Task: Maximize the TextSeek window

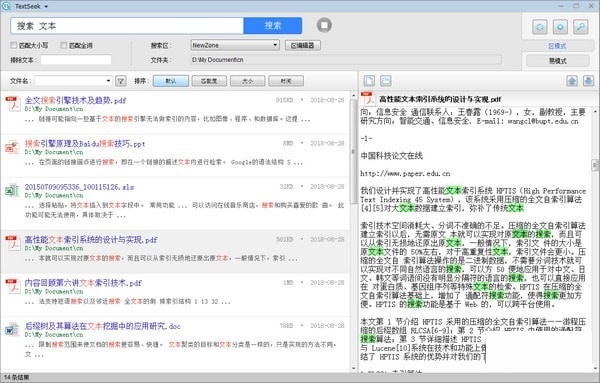Action: coord(576,6)
